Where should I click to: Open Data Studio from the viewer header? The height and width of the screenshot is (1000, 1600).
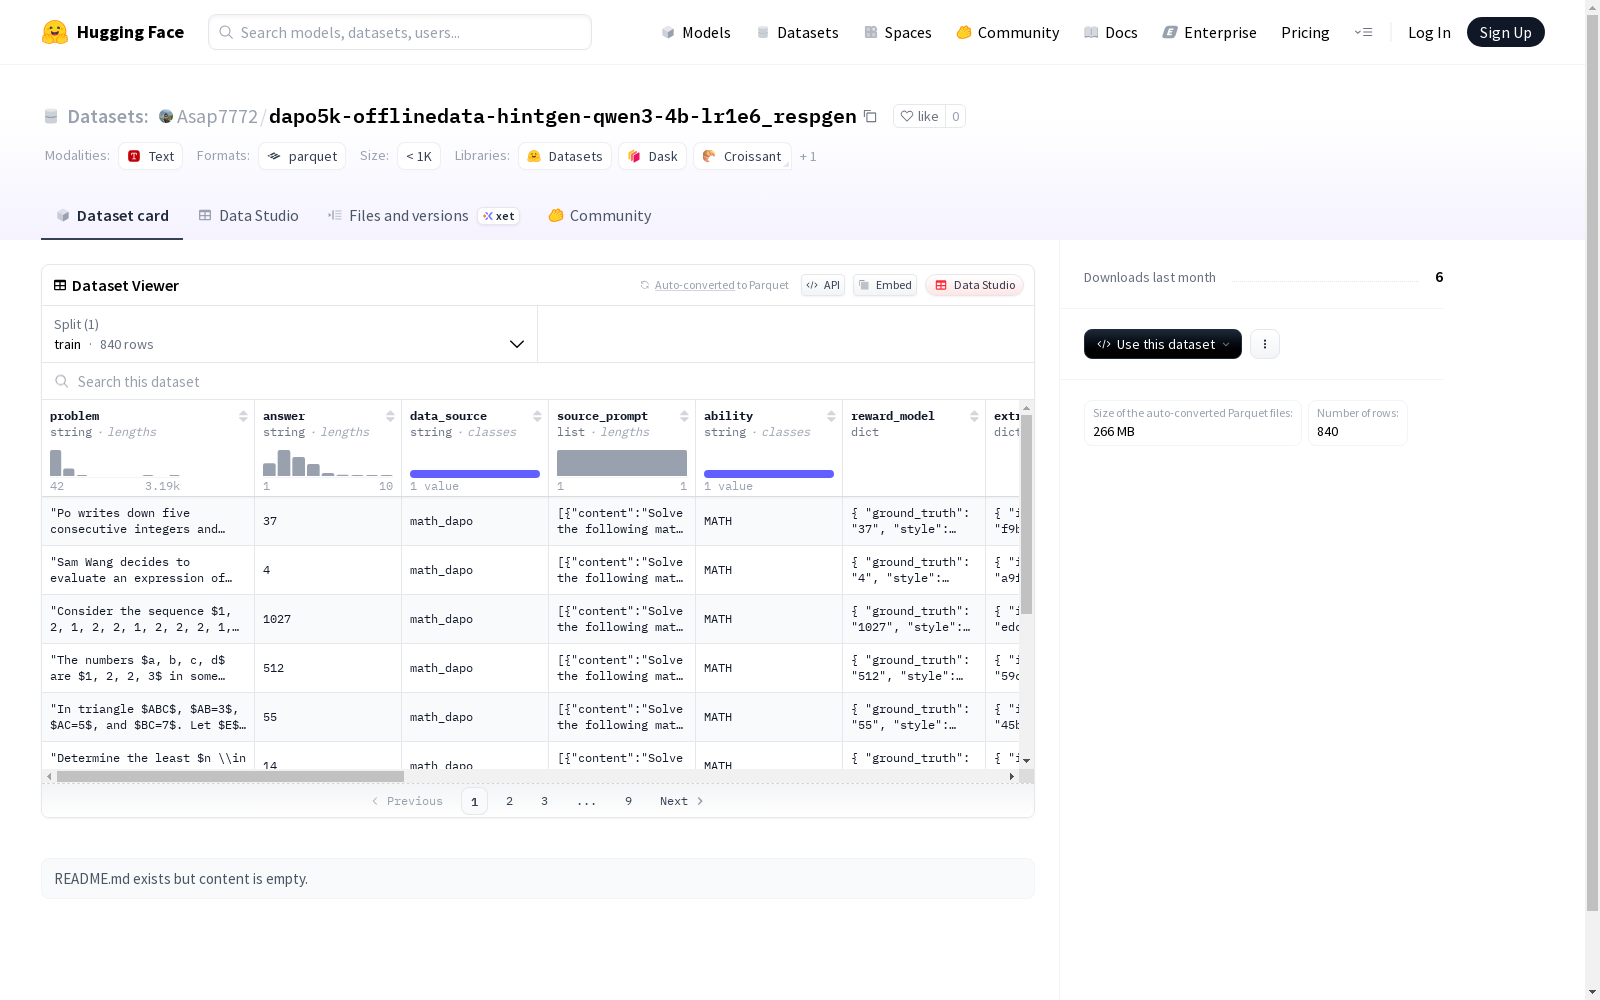[x=975, y=285]
